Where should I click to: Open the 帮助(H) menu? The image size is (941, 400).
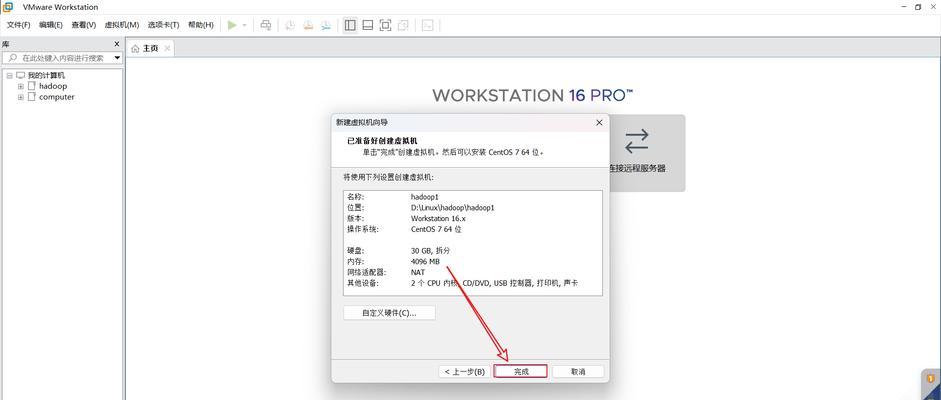click(x=200, y=25)
